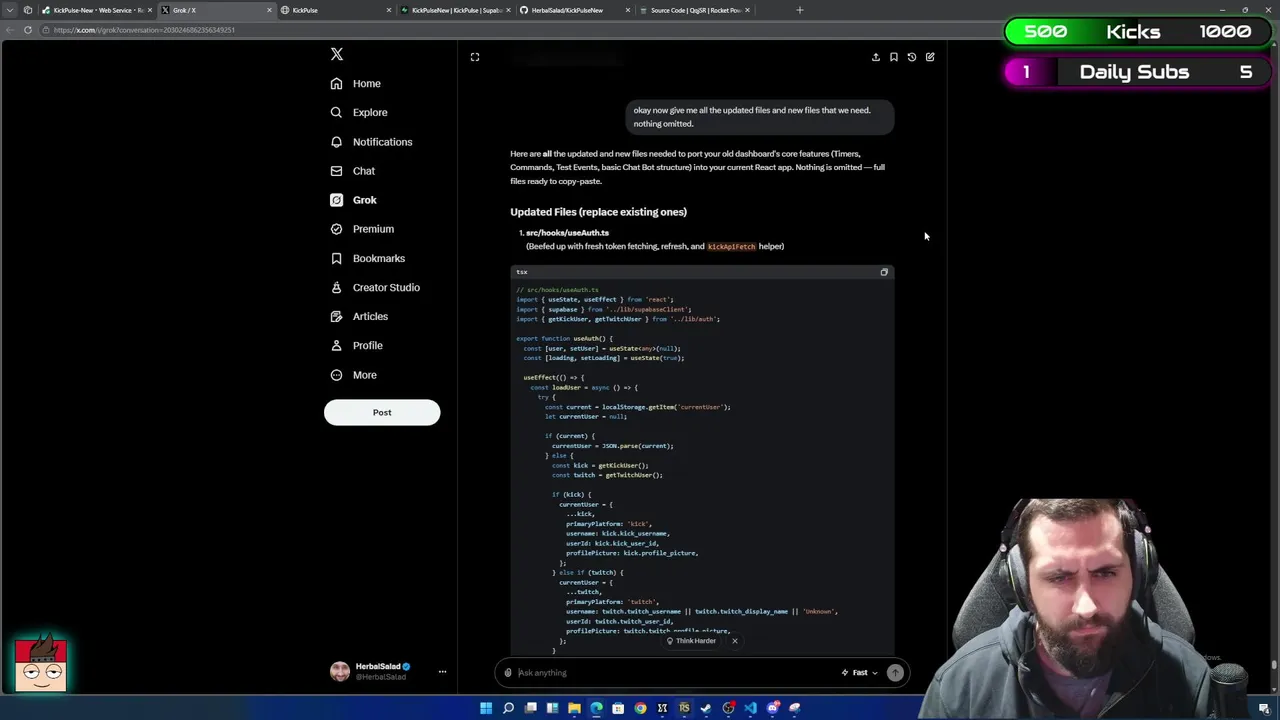The width and height of the screenshot is (1280, 720).
Task: Click the X logo in sidebar
Action: point(337,54)
